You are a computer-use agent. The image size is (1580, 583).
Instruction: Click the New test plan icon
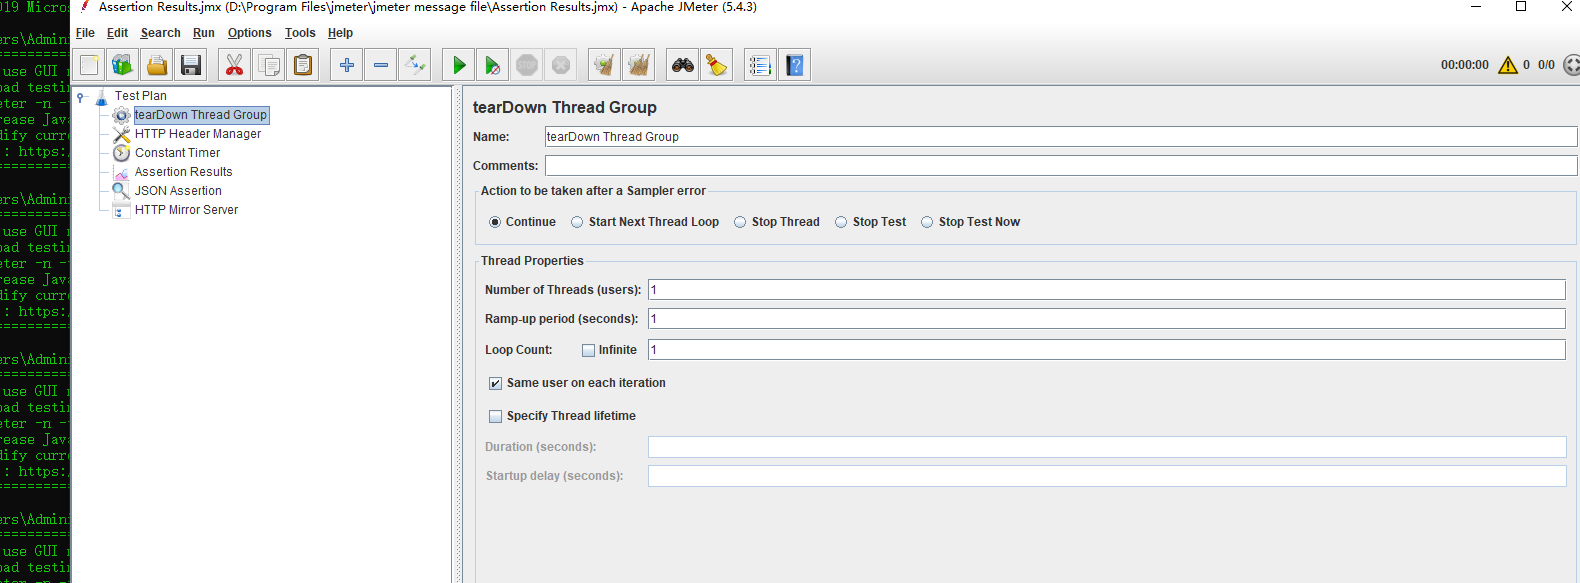(x=89, y=65)
